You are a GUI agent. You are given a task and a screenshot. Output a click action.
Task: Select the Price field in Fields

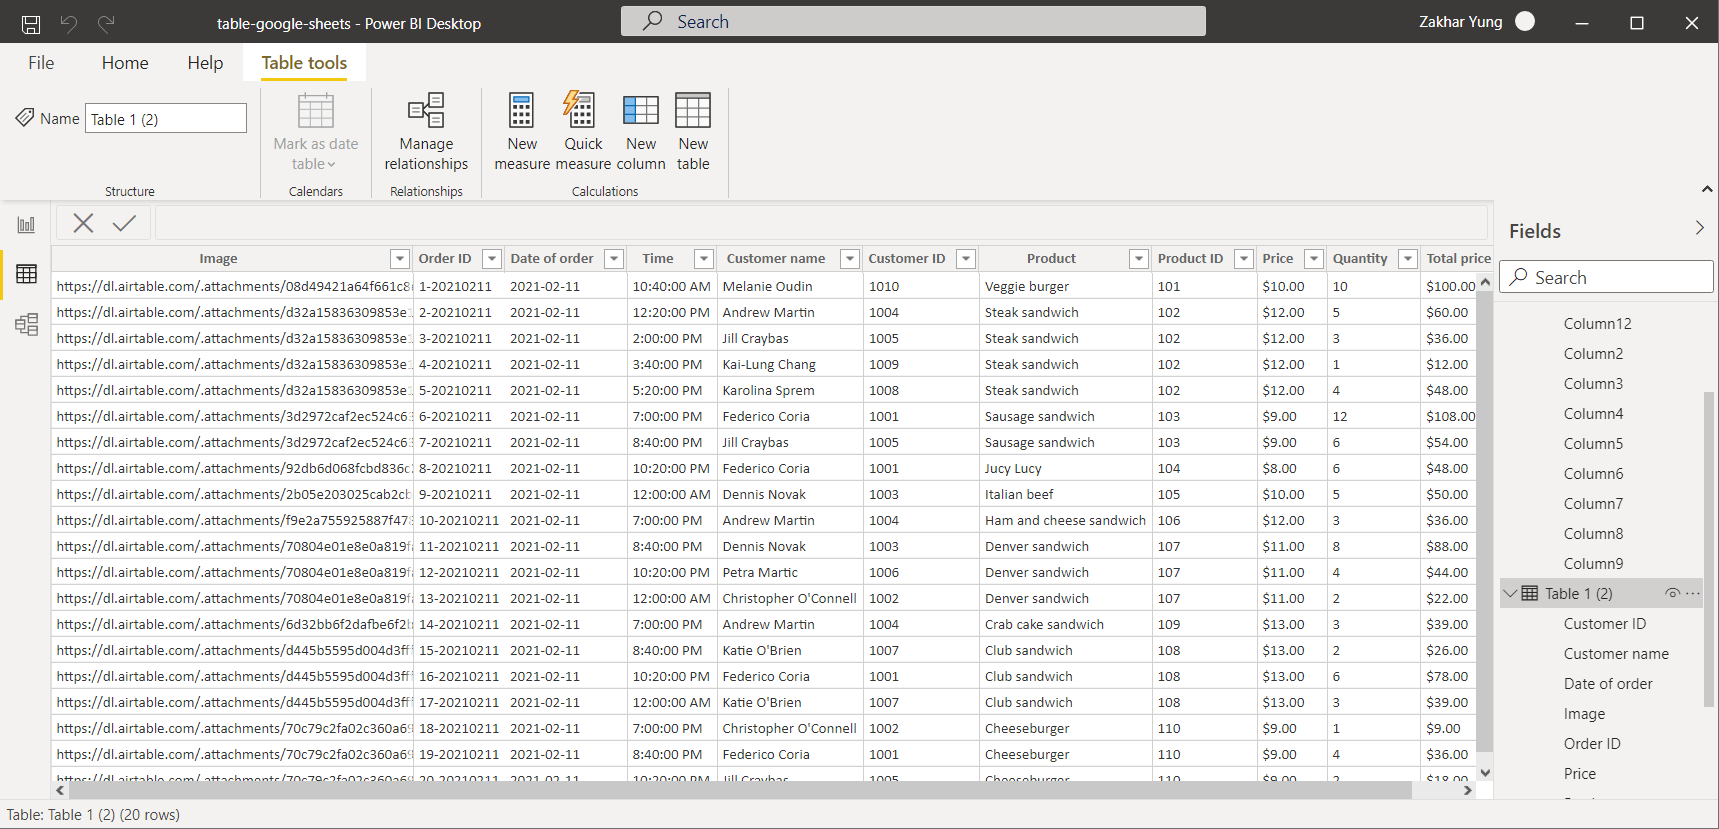pos(1580,773)
